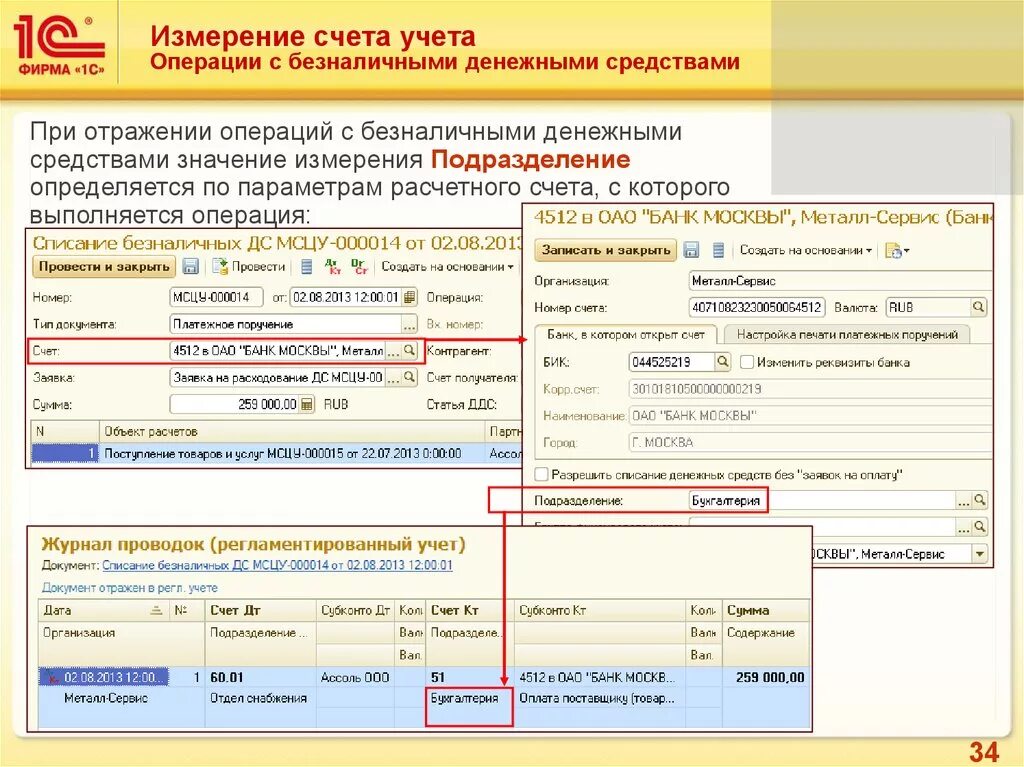Viewport: 1024px width, 767px height.
Task: Click floppy save icon in bank account window
Action: pos(692,250)
